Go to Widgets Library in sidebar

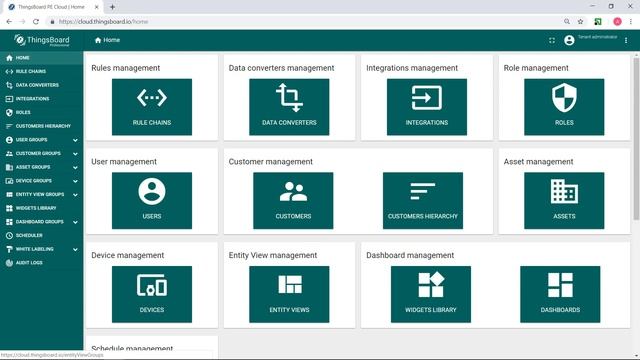point(41,208)
